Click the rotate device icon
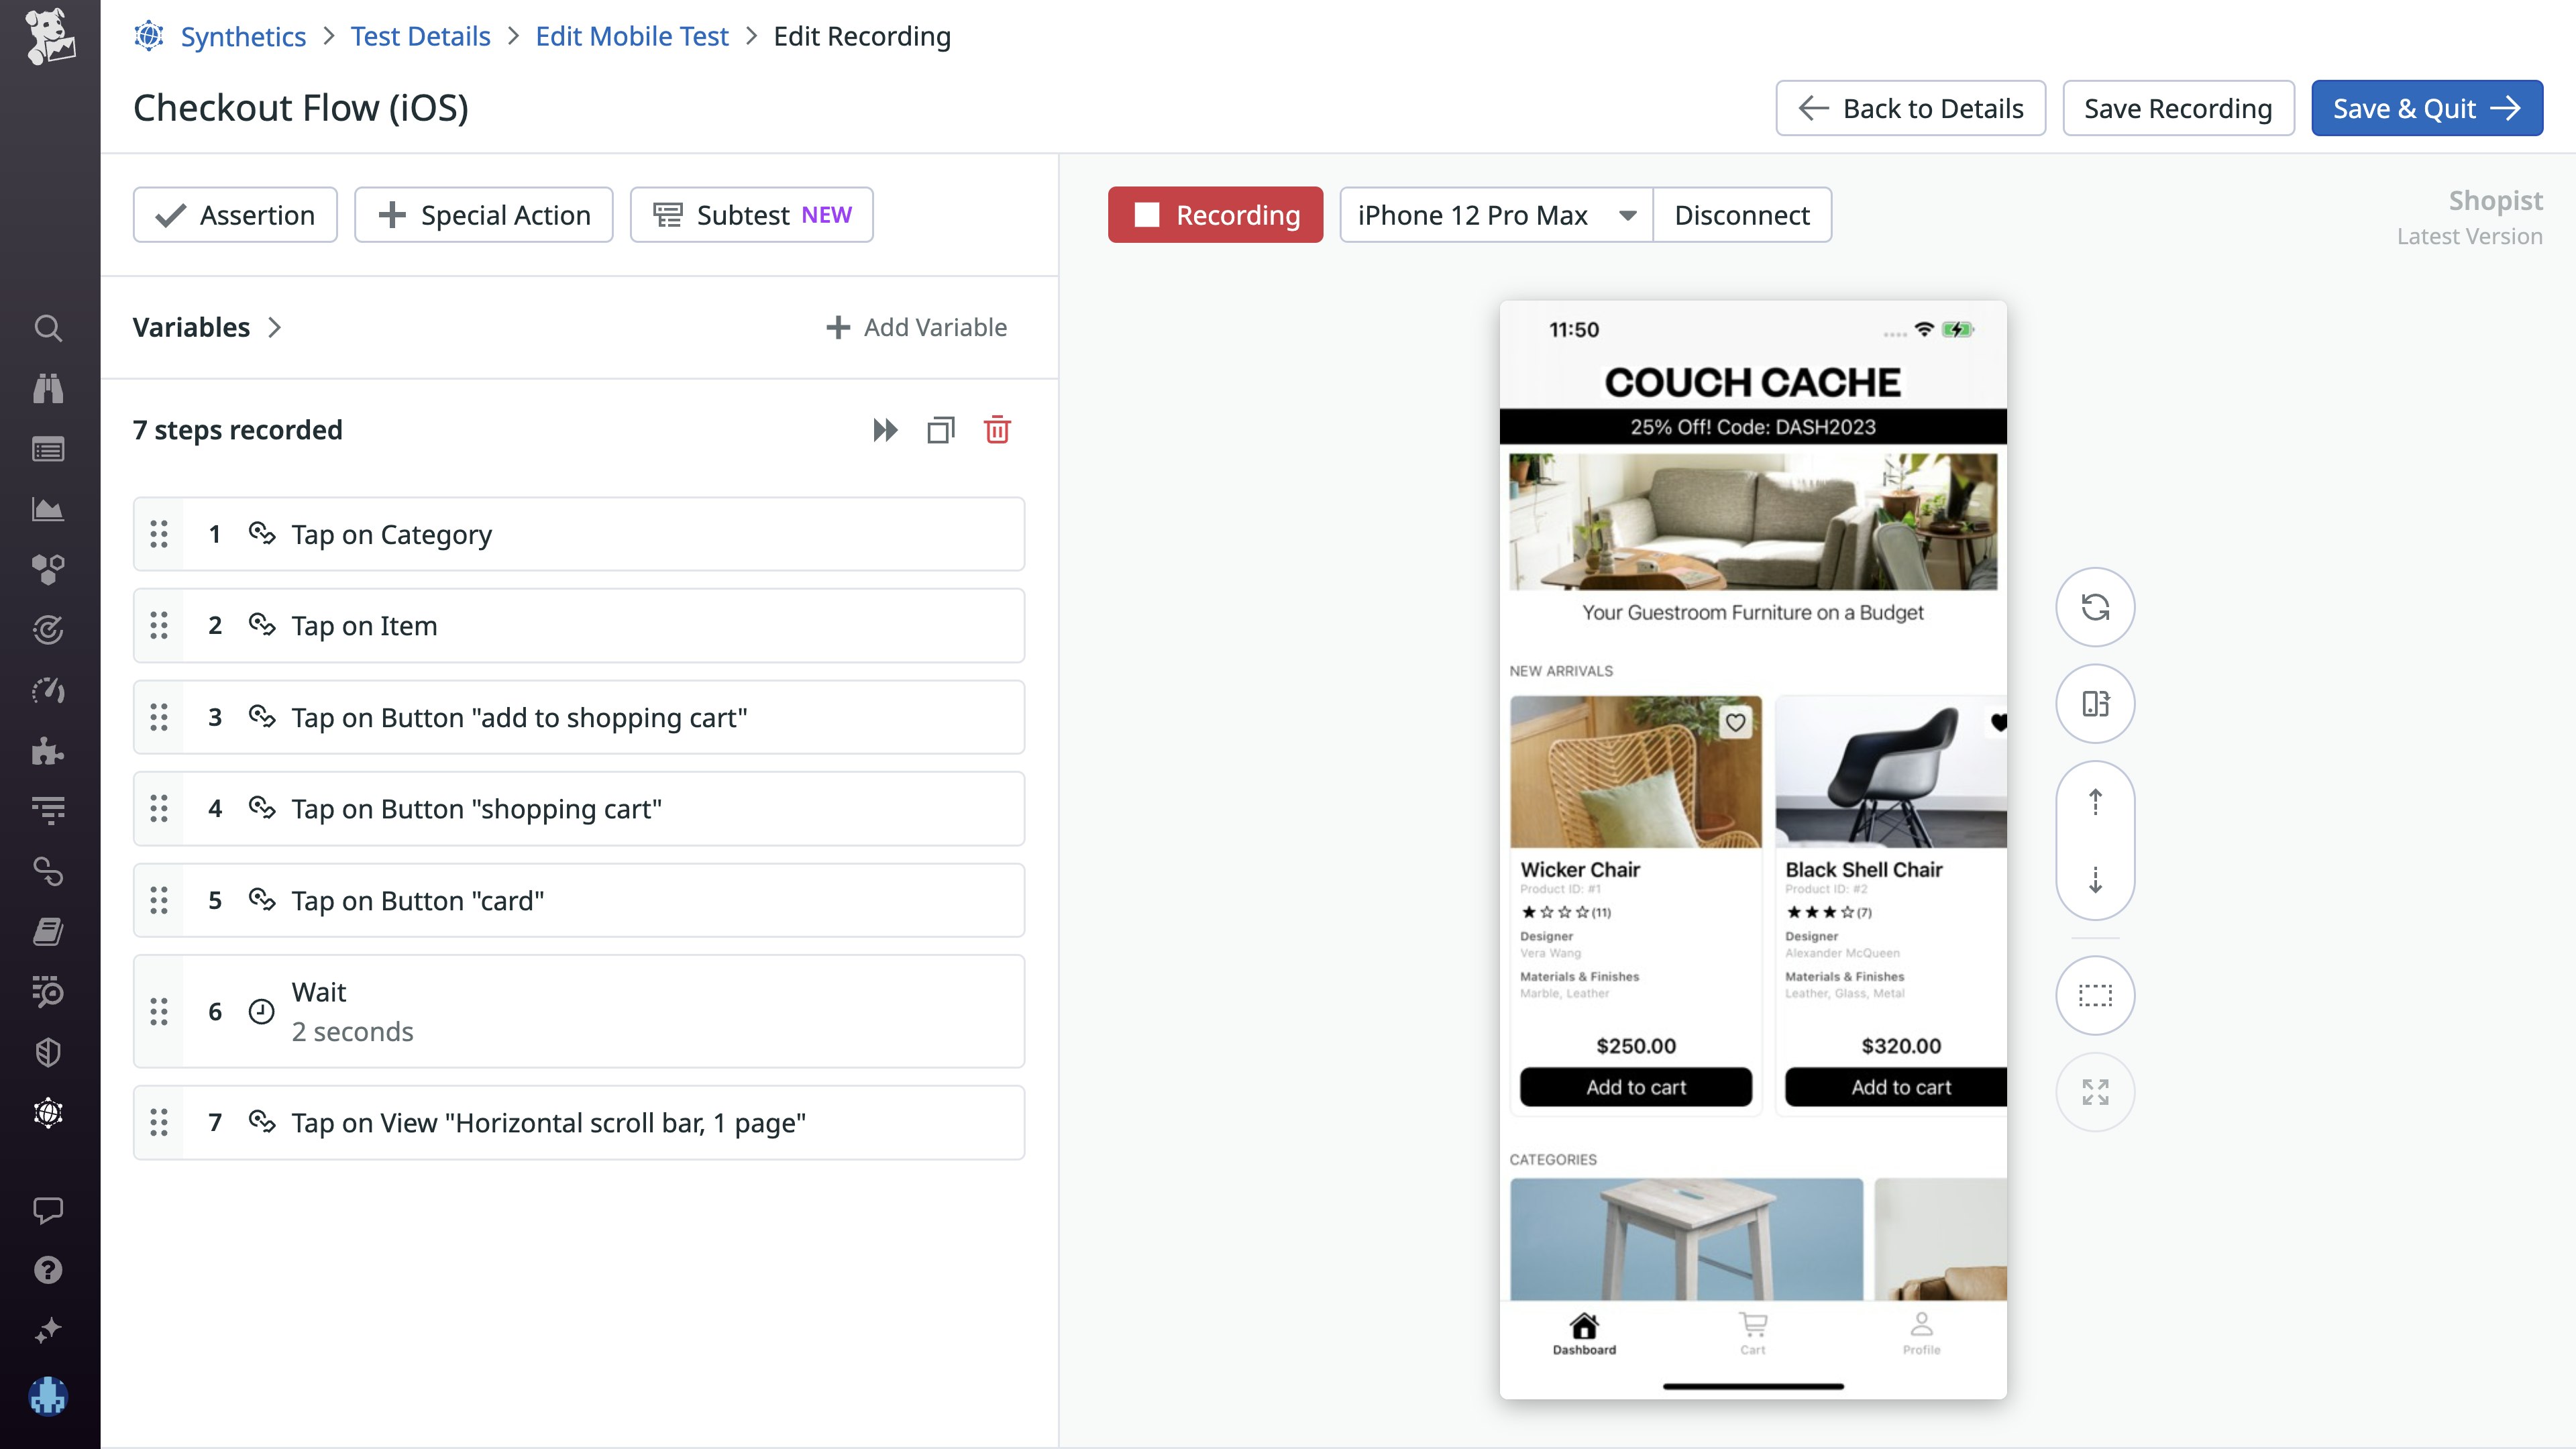2576x1449 pixels. tap(2095, 704)
